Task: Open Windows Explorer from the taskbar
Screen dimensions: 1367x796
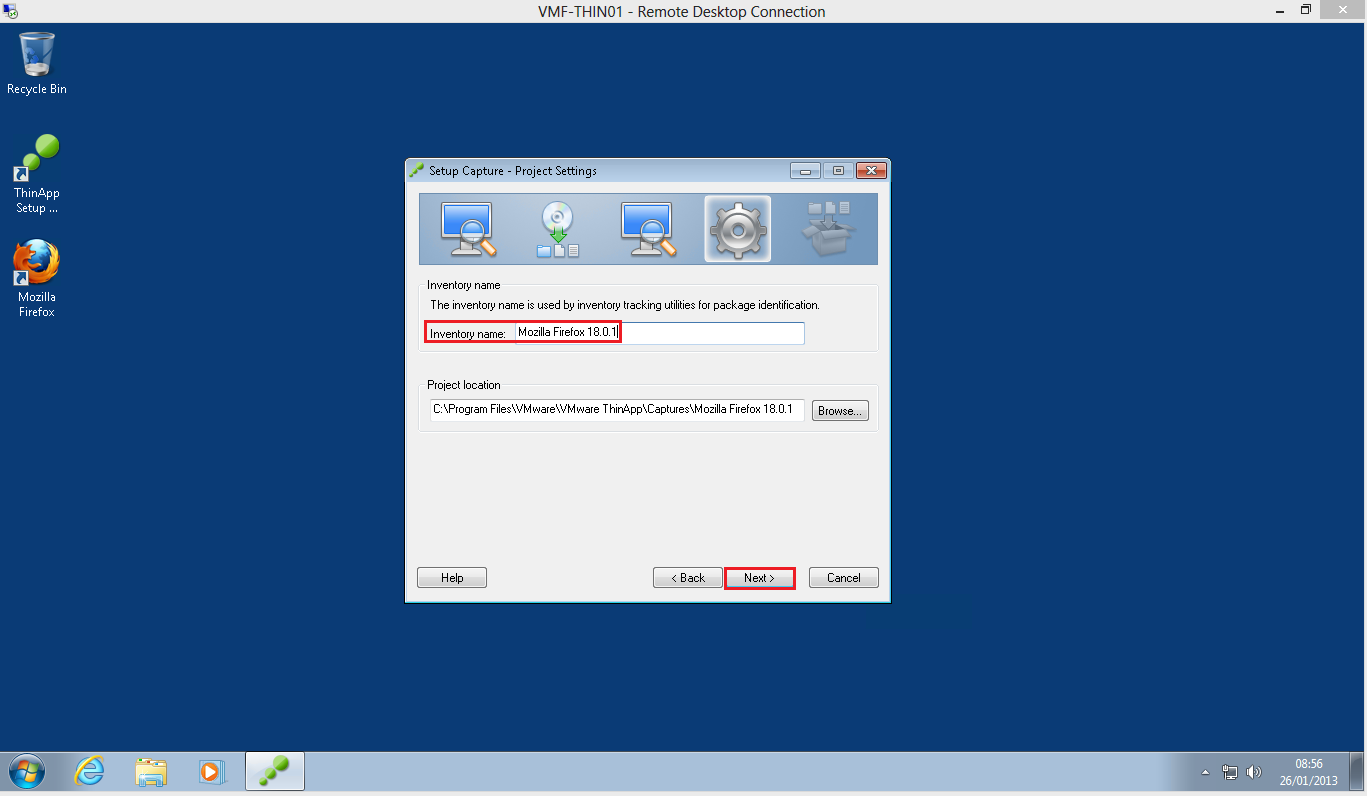Action: (151, 771)
